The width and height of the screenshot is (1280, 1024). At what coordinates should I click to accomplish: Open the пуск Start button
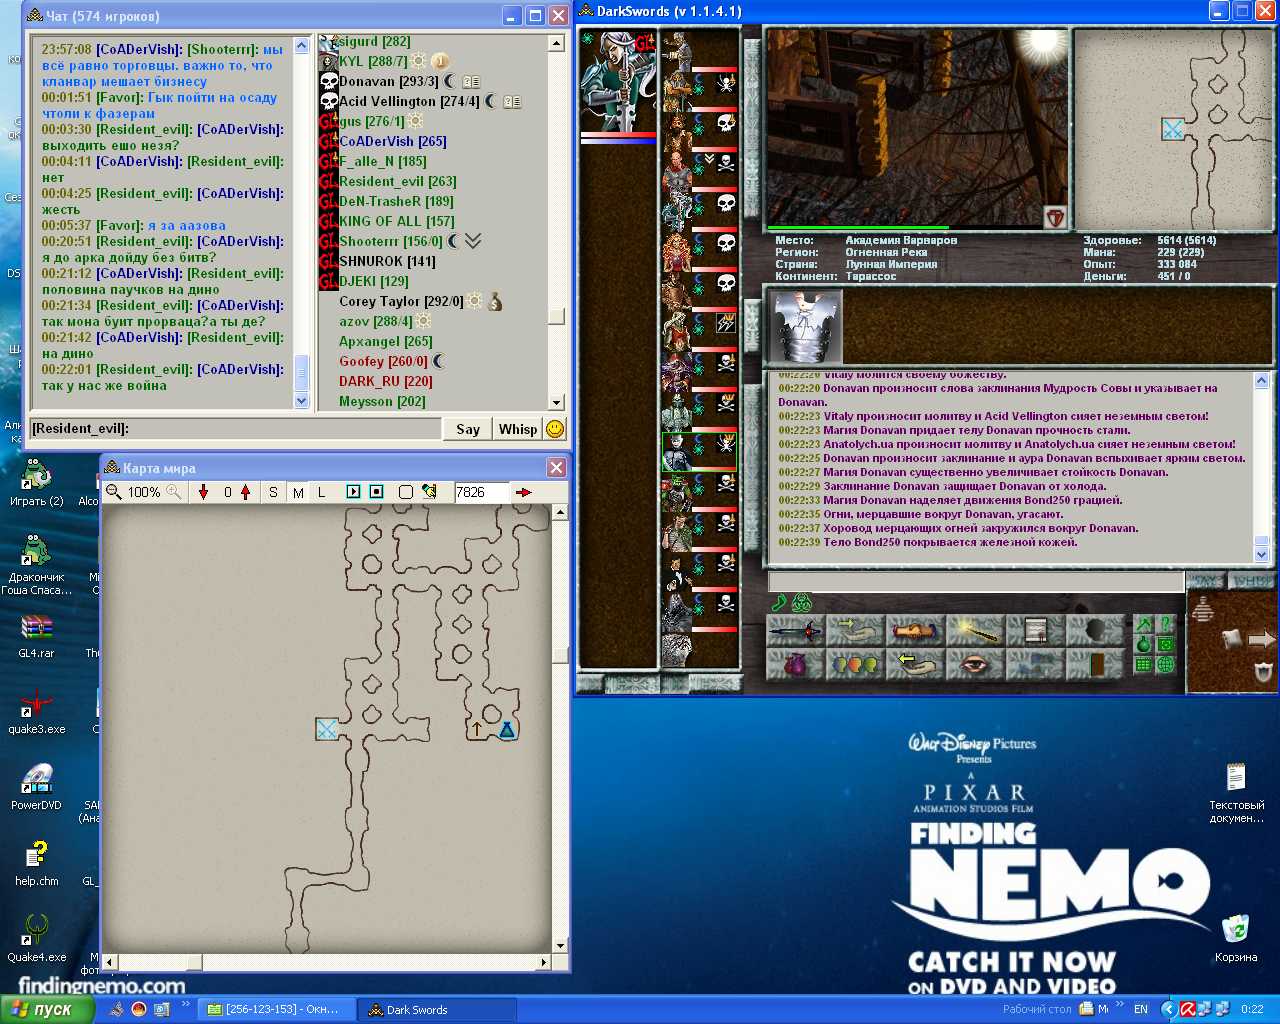47,1009
